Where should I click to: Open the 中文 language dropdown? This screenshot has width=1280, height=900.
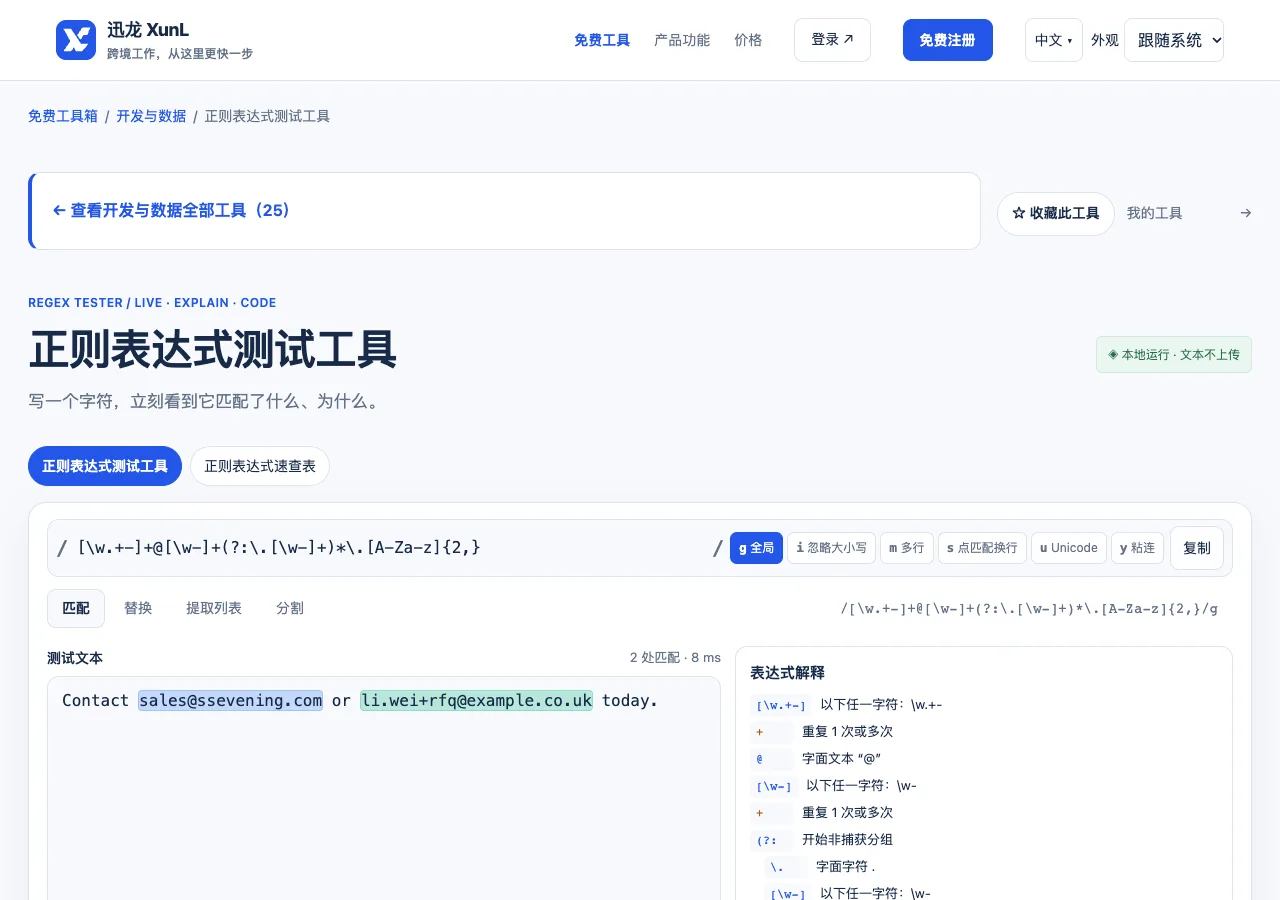coord(1054,40)
